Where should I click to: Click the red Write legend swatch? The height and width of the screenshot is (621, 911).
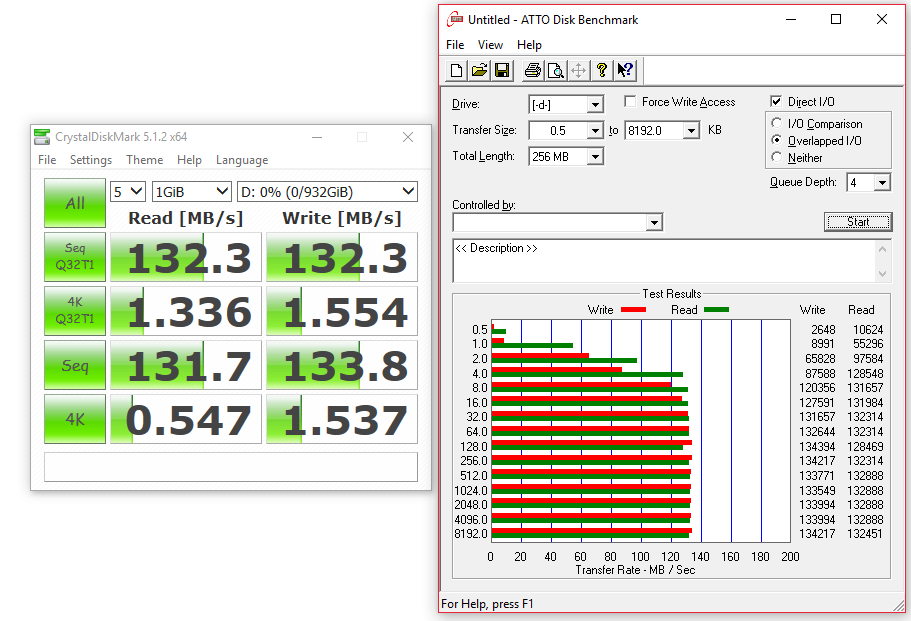pos(633,310)
